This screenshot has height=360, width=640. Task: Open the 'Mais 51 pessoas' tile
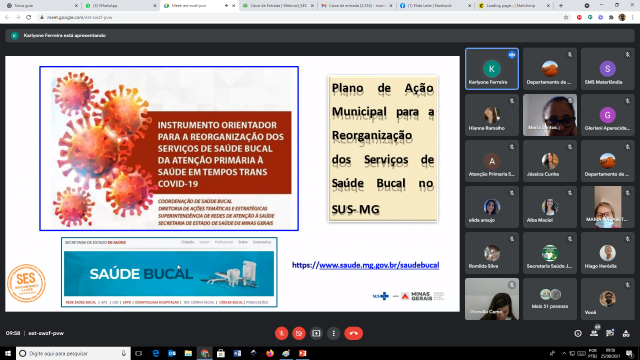(x=550, y=299)
